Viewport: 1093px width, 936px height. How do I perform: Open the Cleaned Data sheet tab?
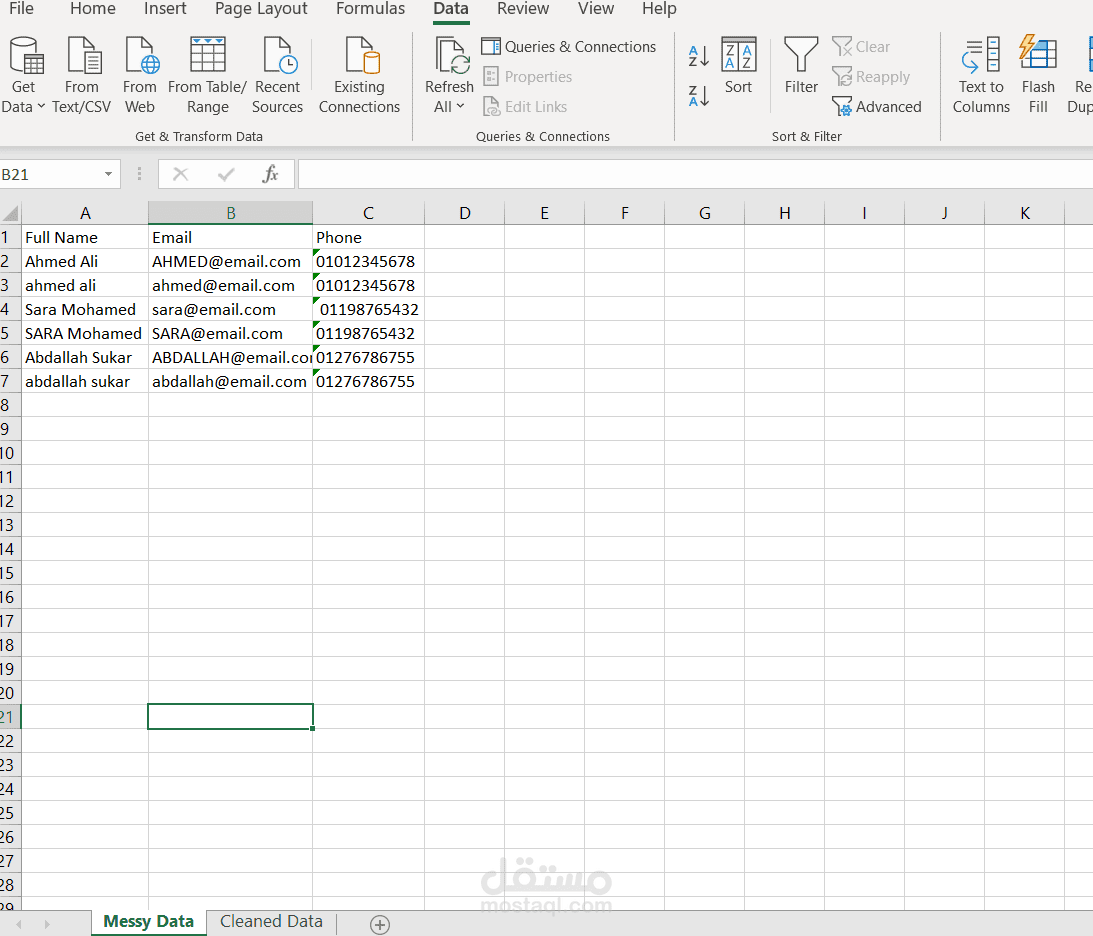tap(270, 921)
